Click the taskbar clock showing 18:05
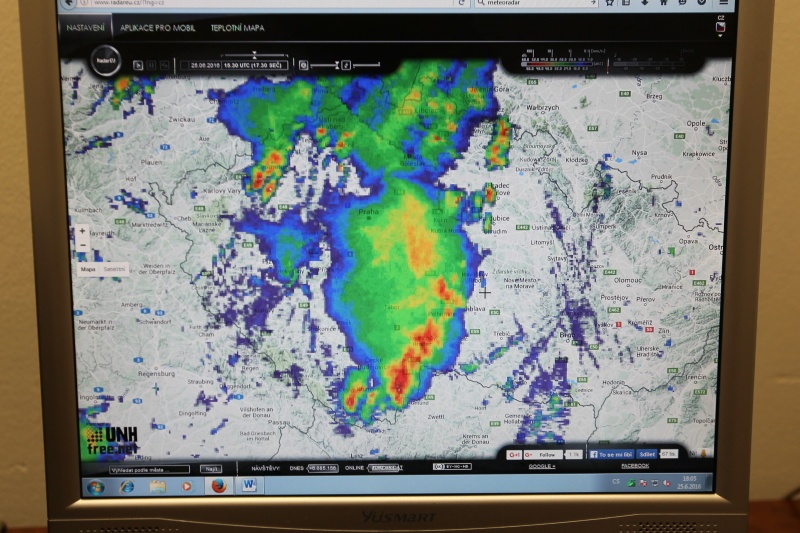Screen dimensions: 800x533 point(689,483)
